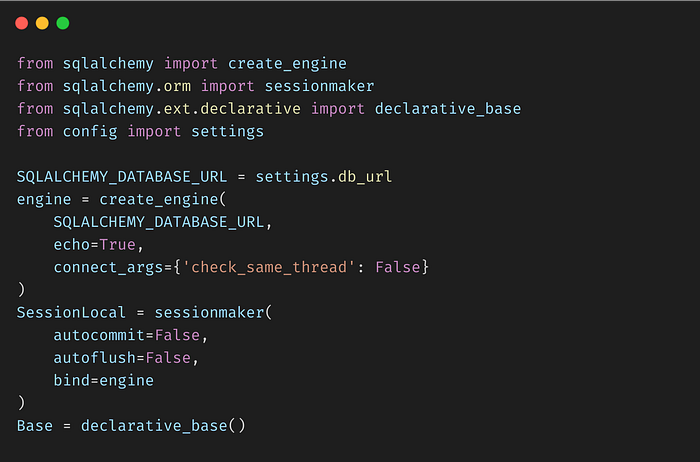Click 'sessionmaker(' call on the SessionLocal line
Image resolution: width=700 pixels, height=462 pixels.
(213, 312)
